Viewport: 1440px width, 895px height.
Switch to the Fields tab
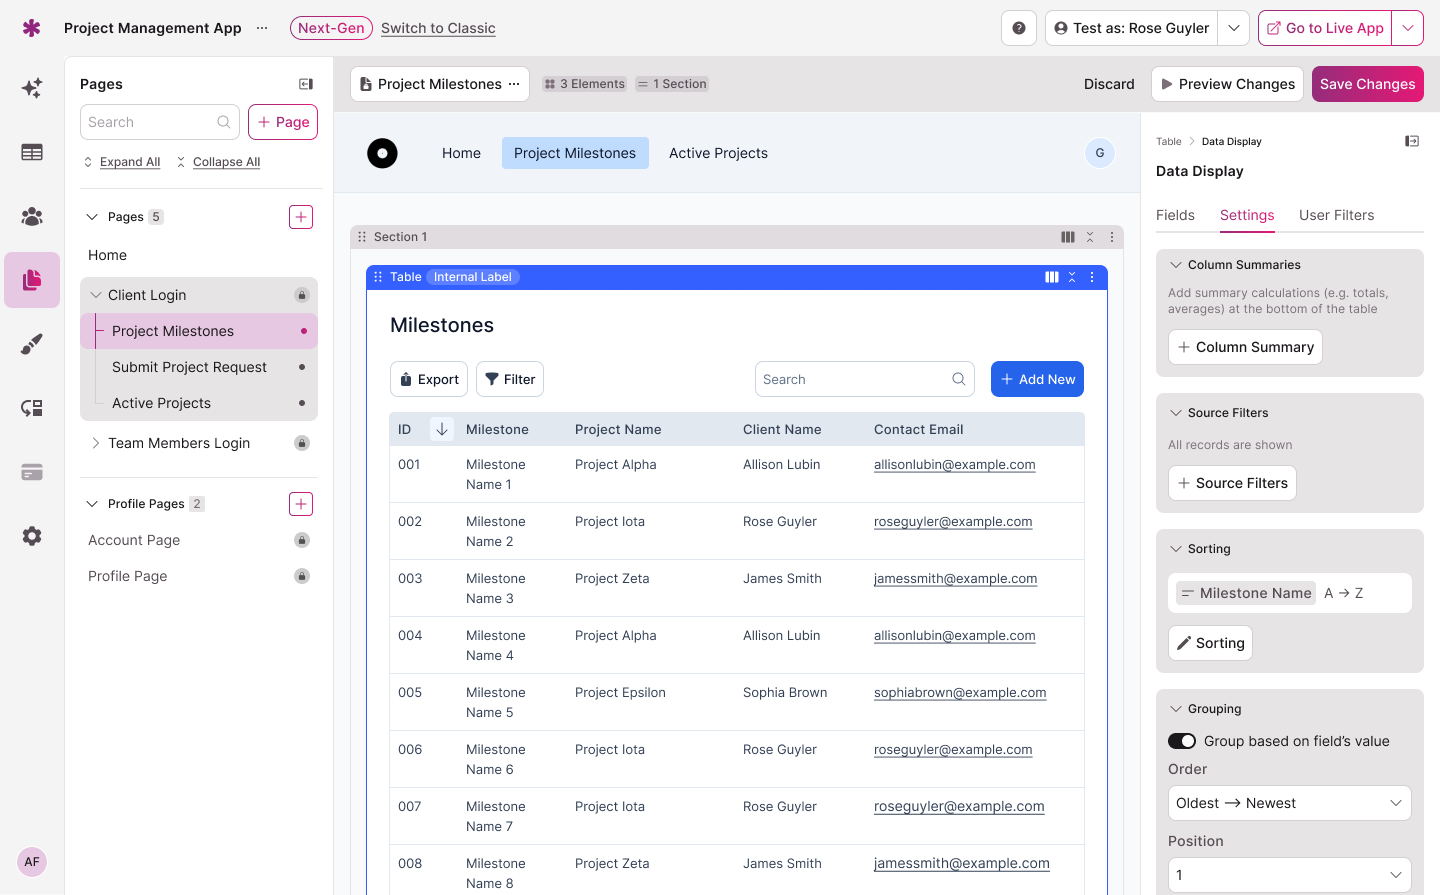pos(1175,215)
